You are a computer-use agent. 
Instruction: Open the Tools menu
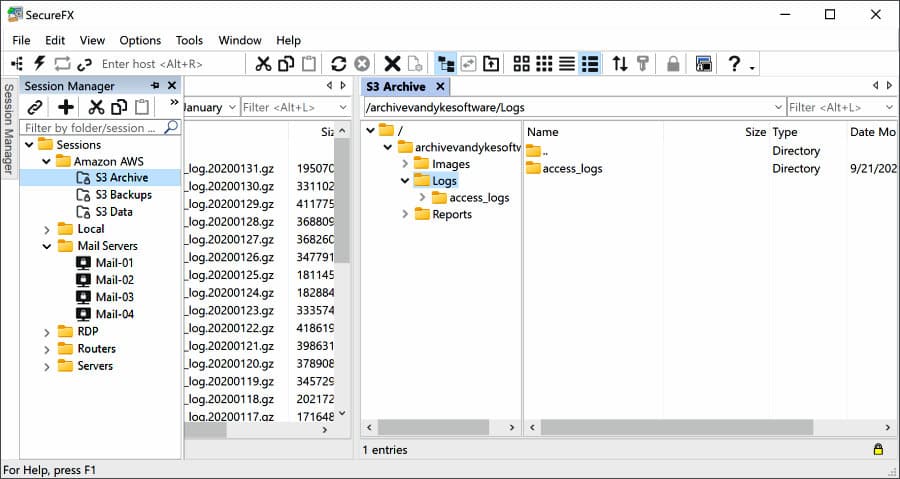point(189,40)
